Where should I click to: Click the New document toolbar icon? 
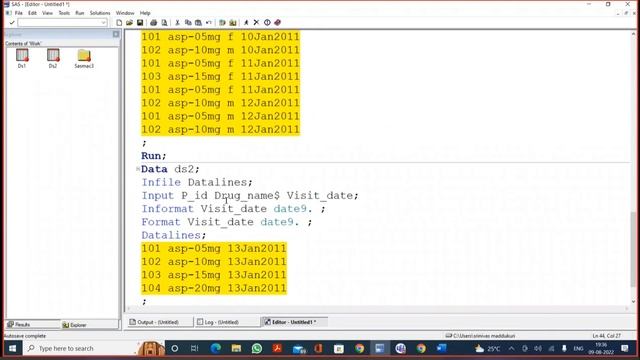click(x=119, y=22)
